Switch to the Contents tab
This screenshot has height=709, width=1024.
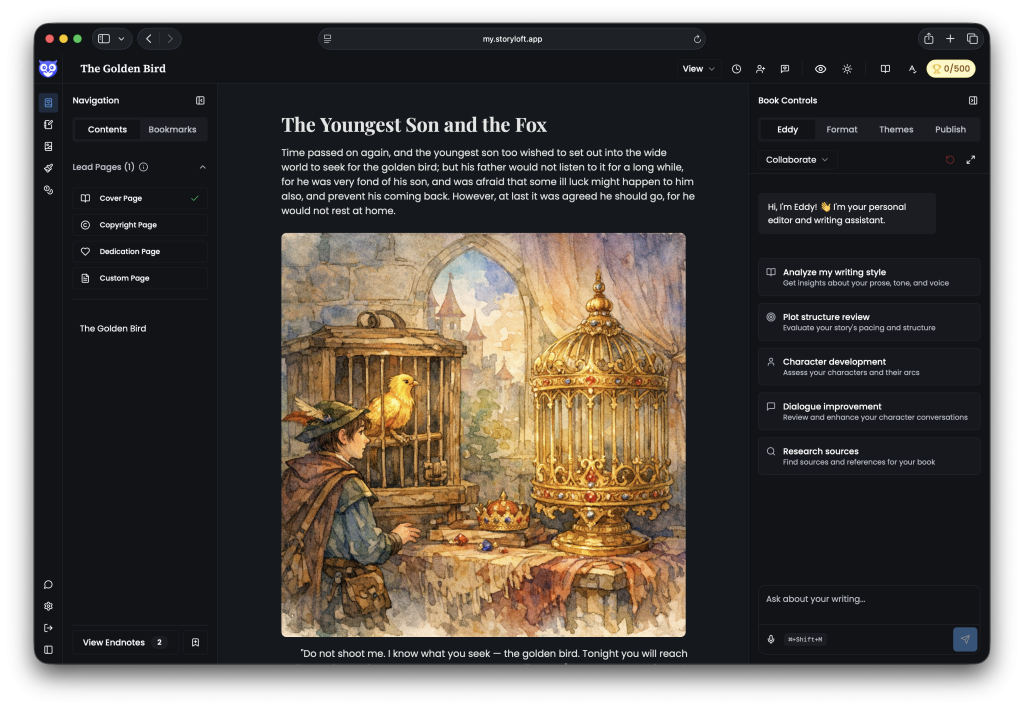coord(107,129)
